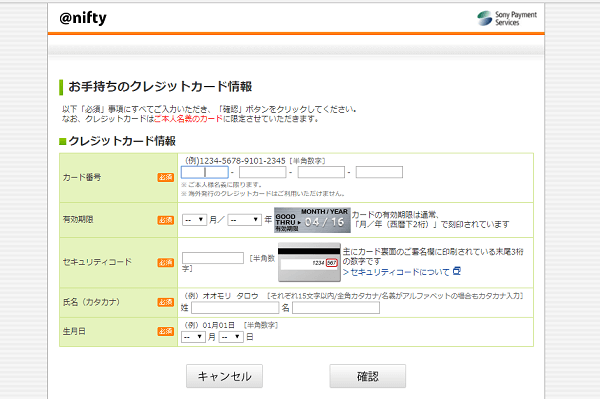
Task: Click the 必須 badge beside セキュリティコード
Action: 166,263
